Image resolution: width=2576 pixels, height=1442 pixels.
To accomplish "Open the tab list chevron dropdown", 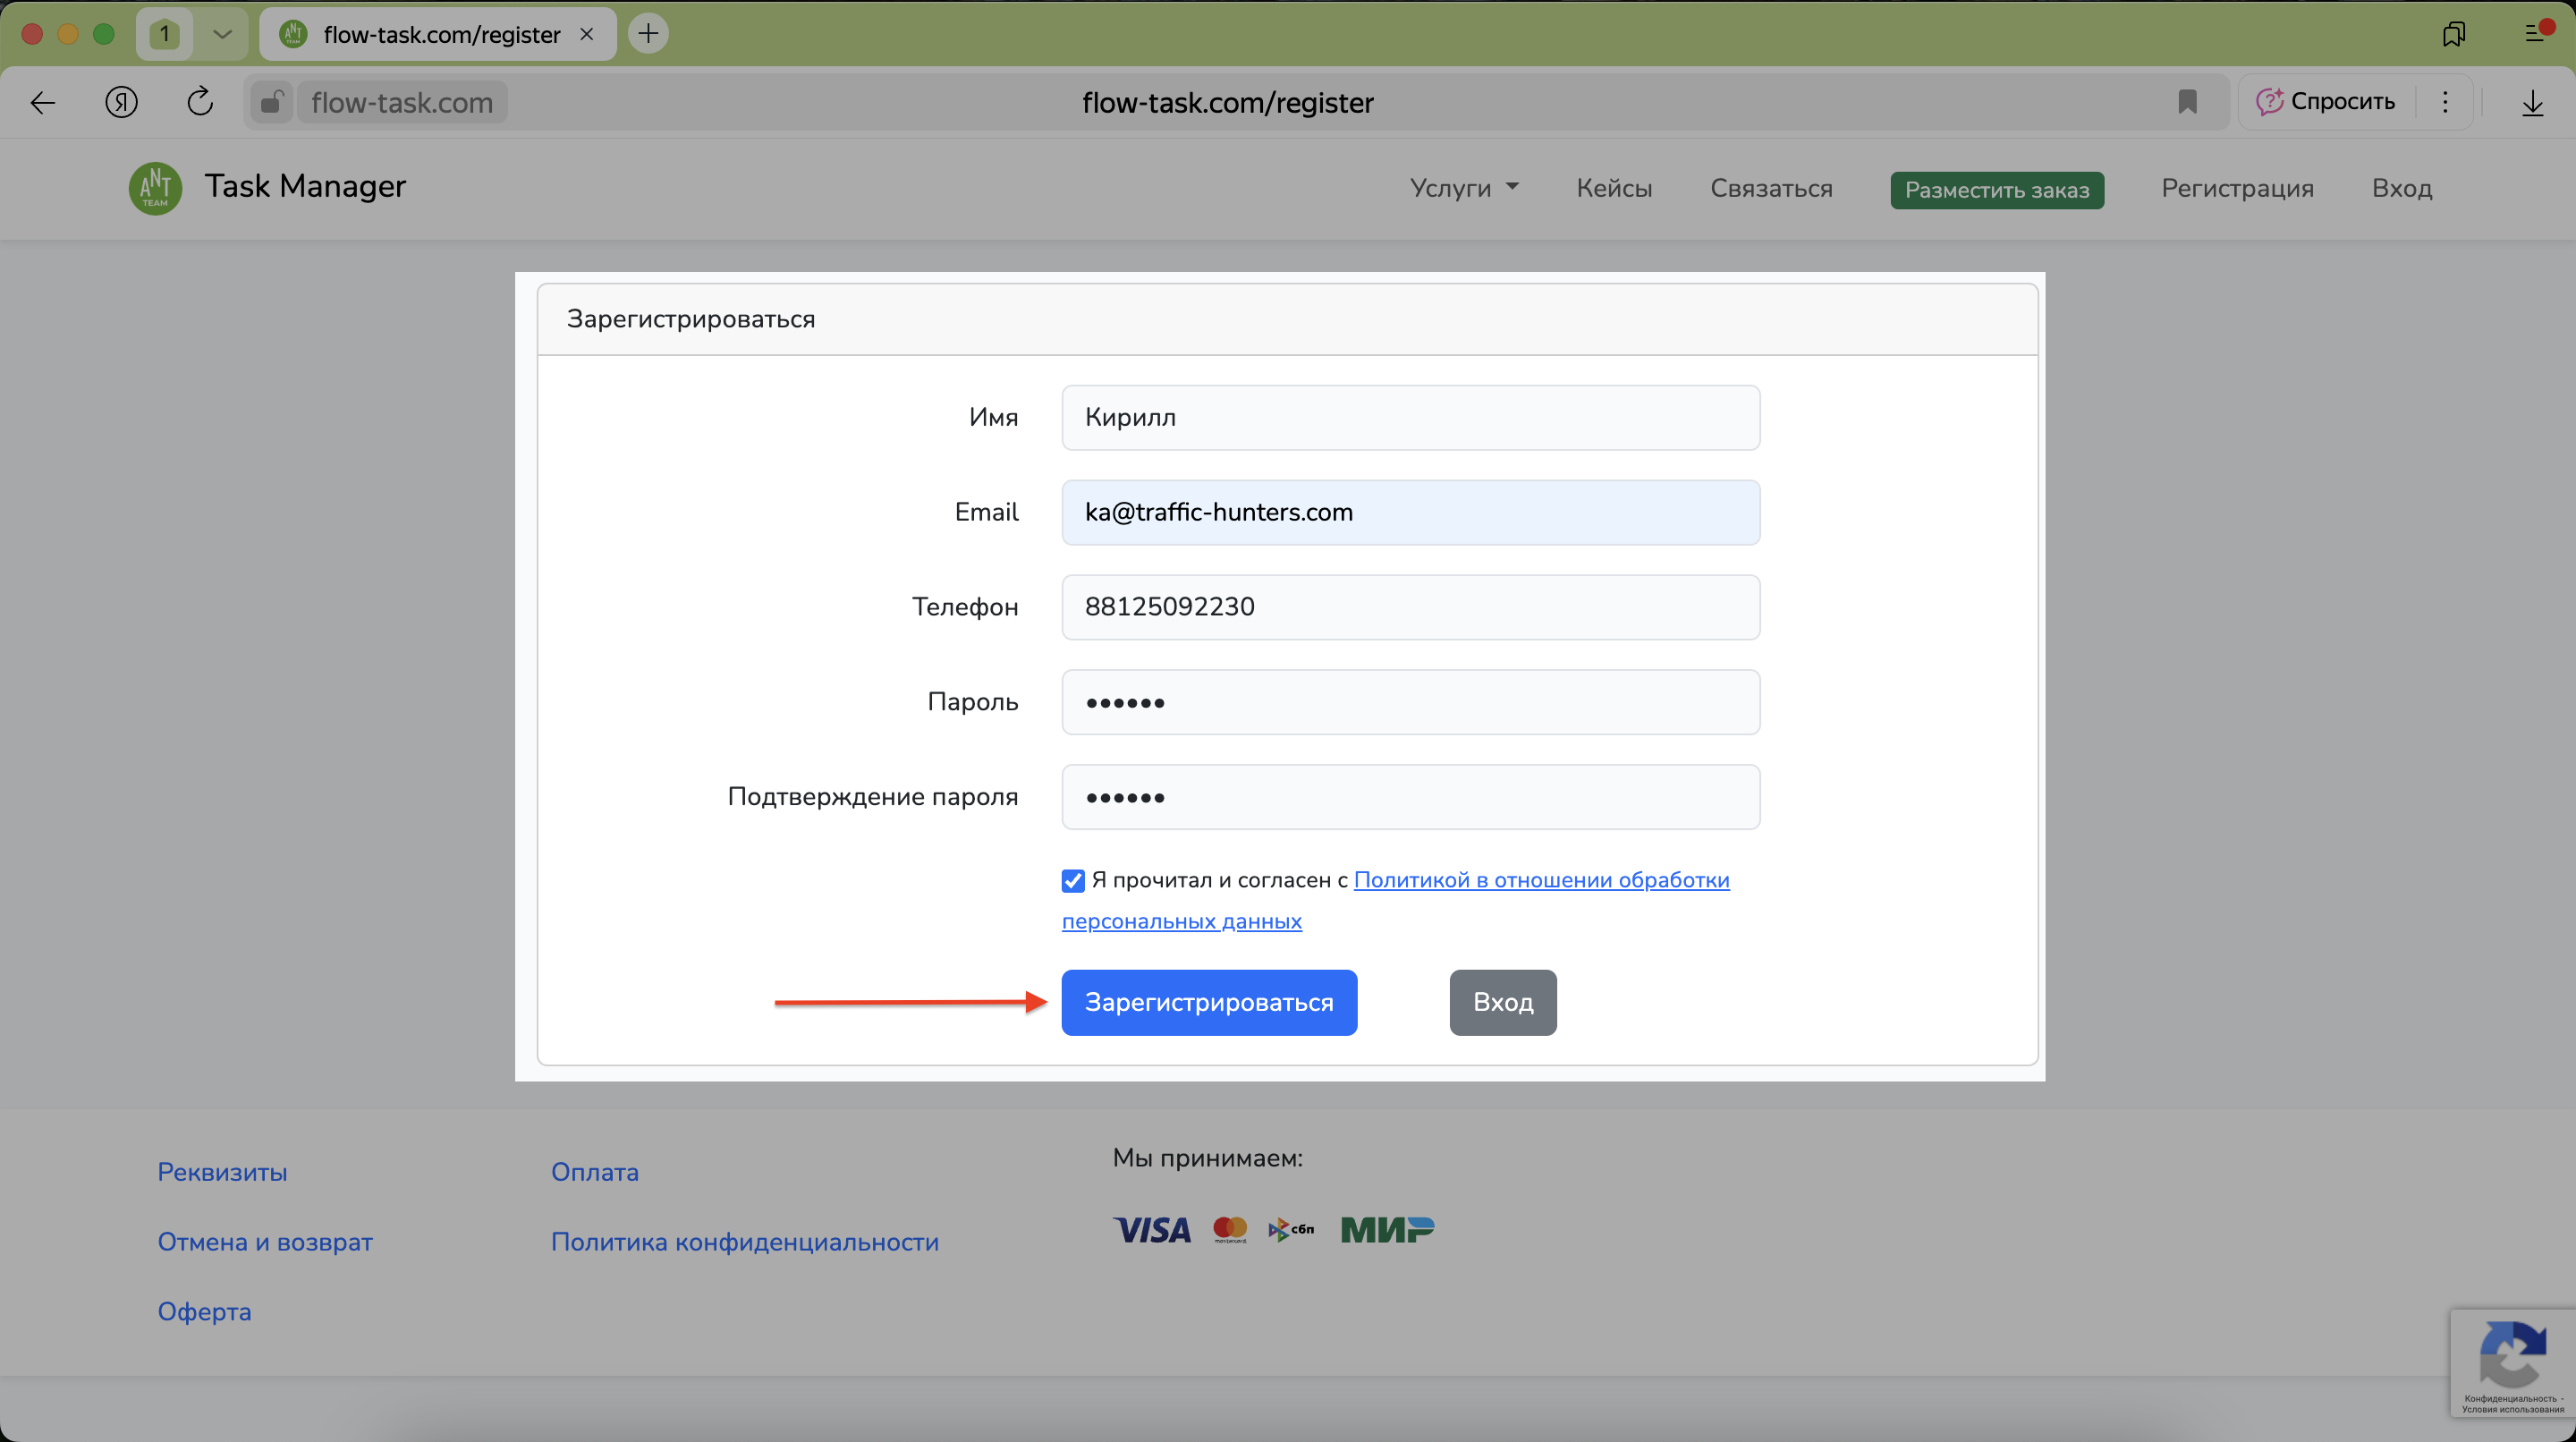I will point(222,34).
